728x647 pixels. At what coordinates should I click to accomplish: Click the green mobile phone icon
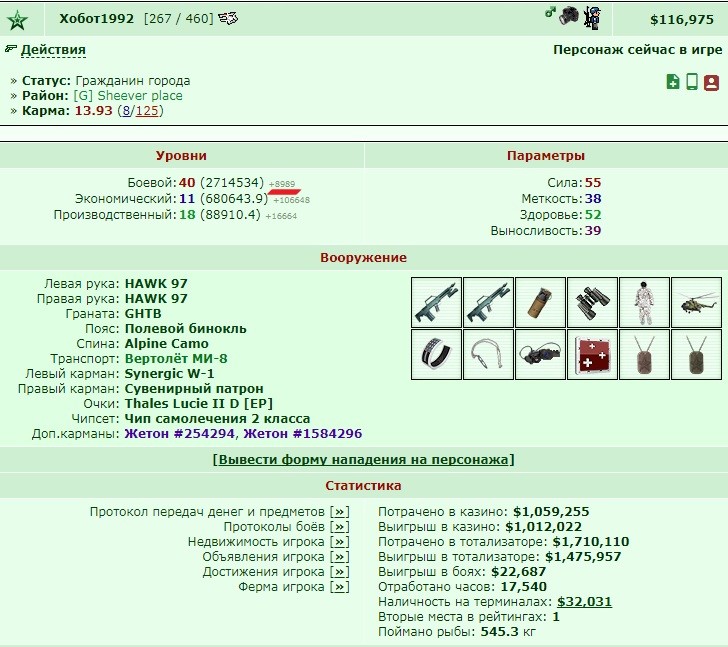[692, 82]
